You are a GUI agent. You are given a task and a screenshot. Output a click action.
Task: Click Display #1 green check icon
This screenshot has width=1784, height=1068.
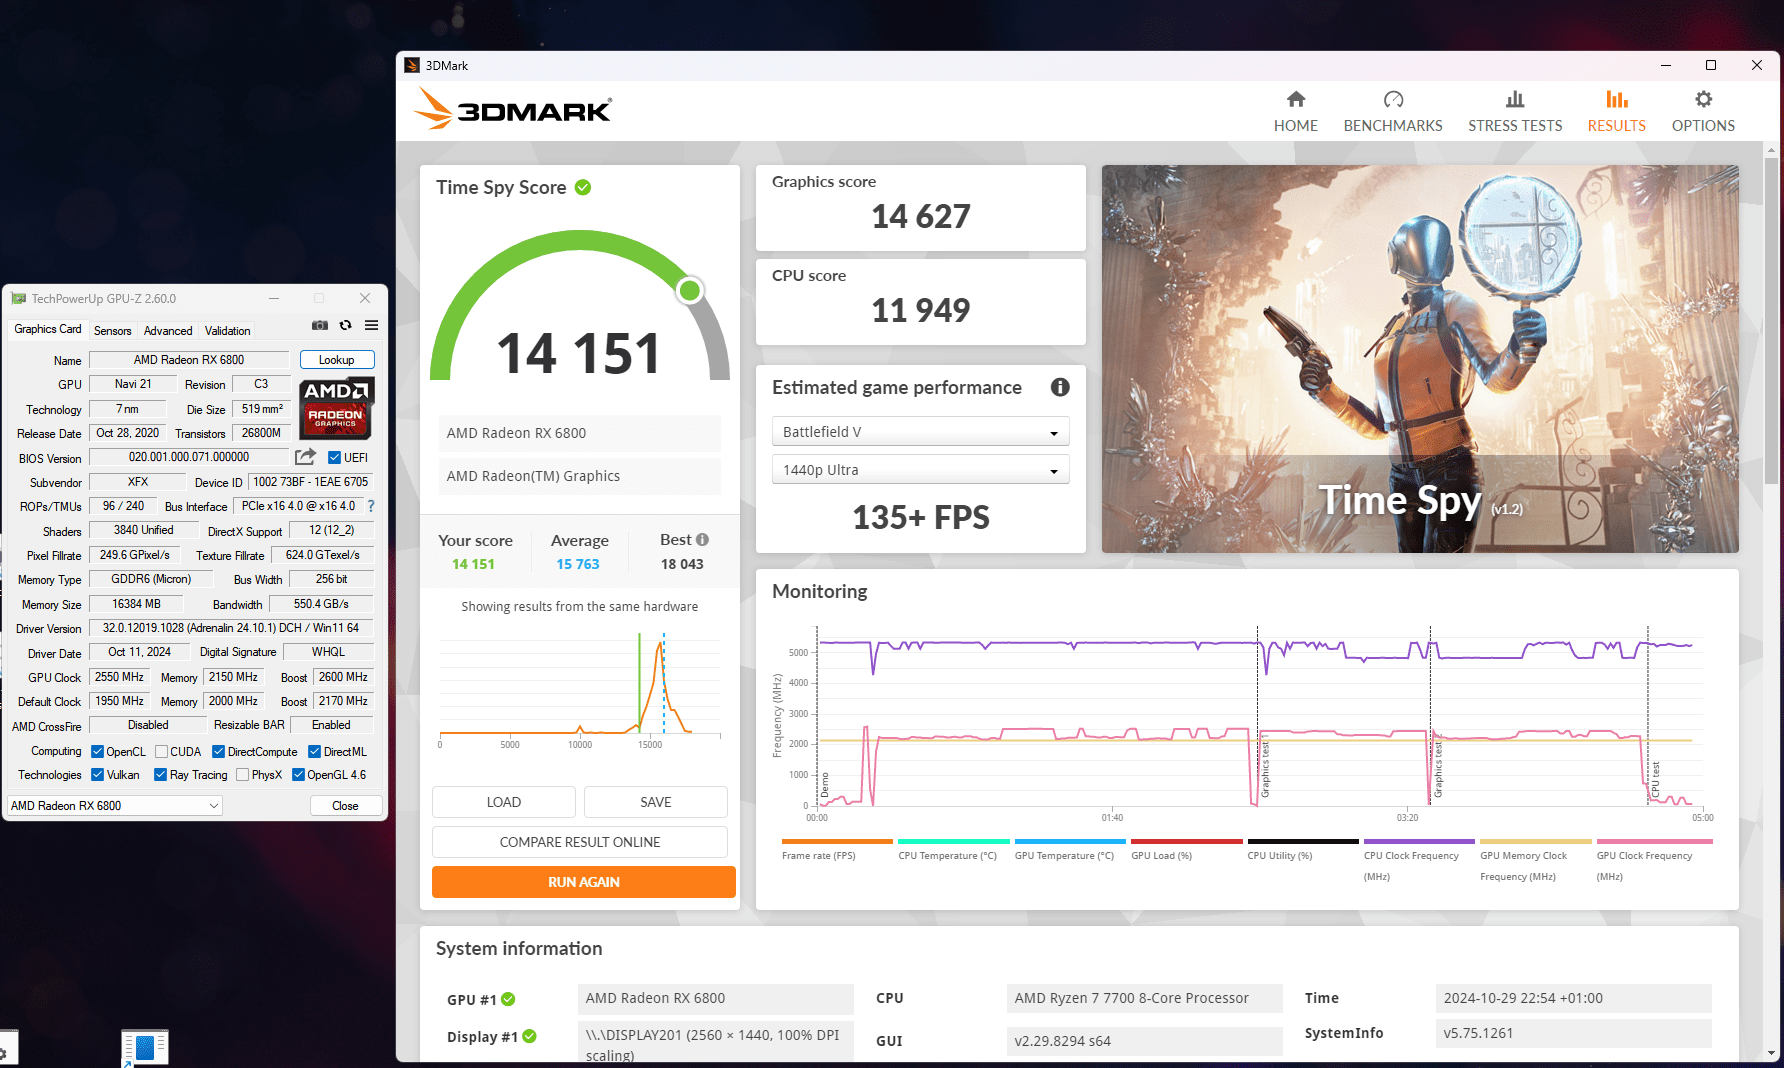click(x=530, y=1037)
